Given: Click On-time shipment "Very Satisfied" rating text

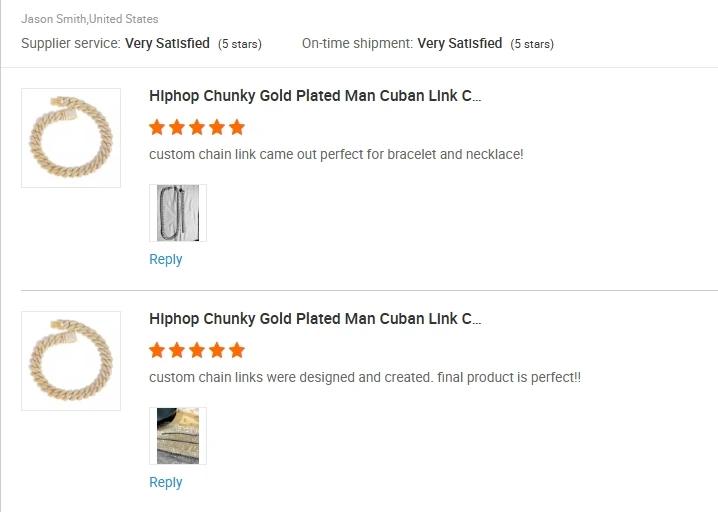Looking at the screenshot, I should click(x=459, y=43).
